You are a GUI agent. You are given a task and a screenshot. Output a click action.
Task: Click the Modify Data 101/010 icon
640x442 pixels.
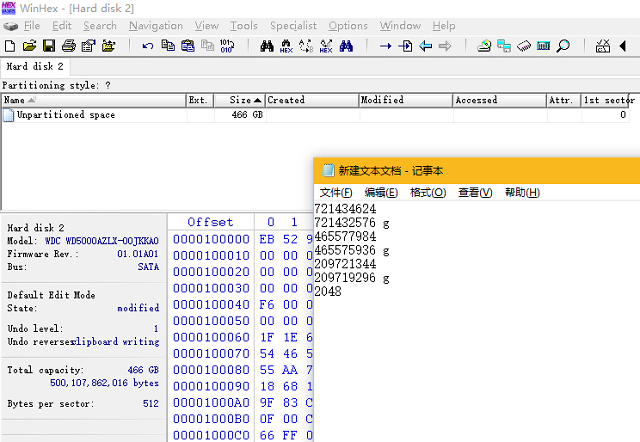(227, 46)
